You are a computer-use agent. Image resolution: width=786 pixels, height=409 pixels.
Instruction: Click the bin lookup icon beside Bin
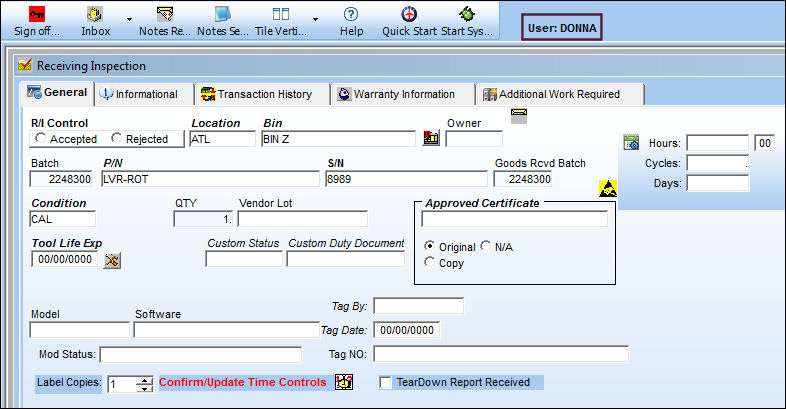pyautogui.click(x=431, y=138)
